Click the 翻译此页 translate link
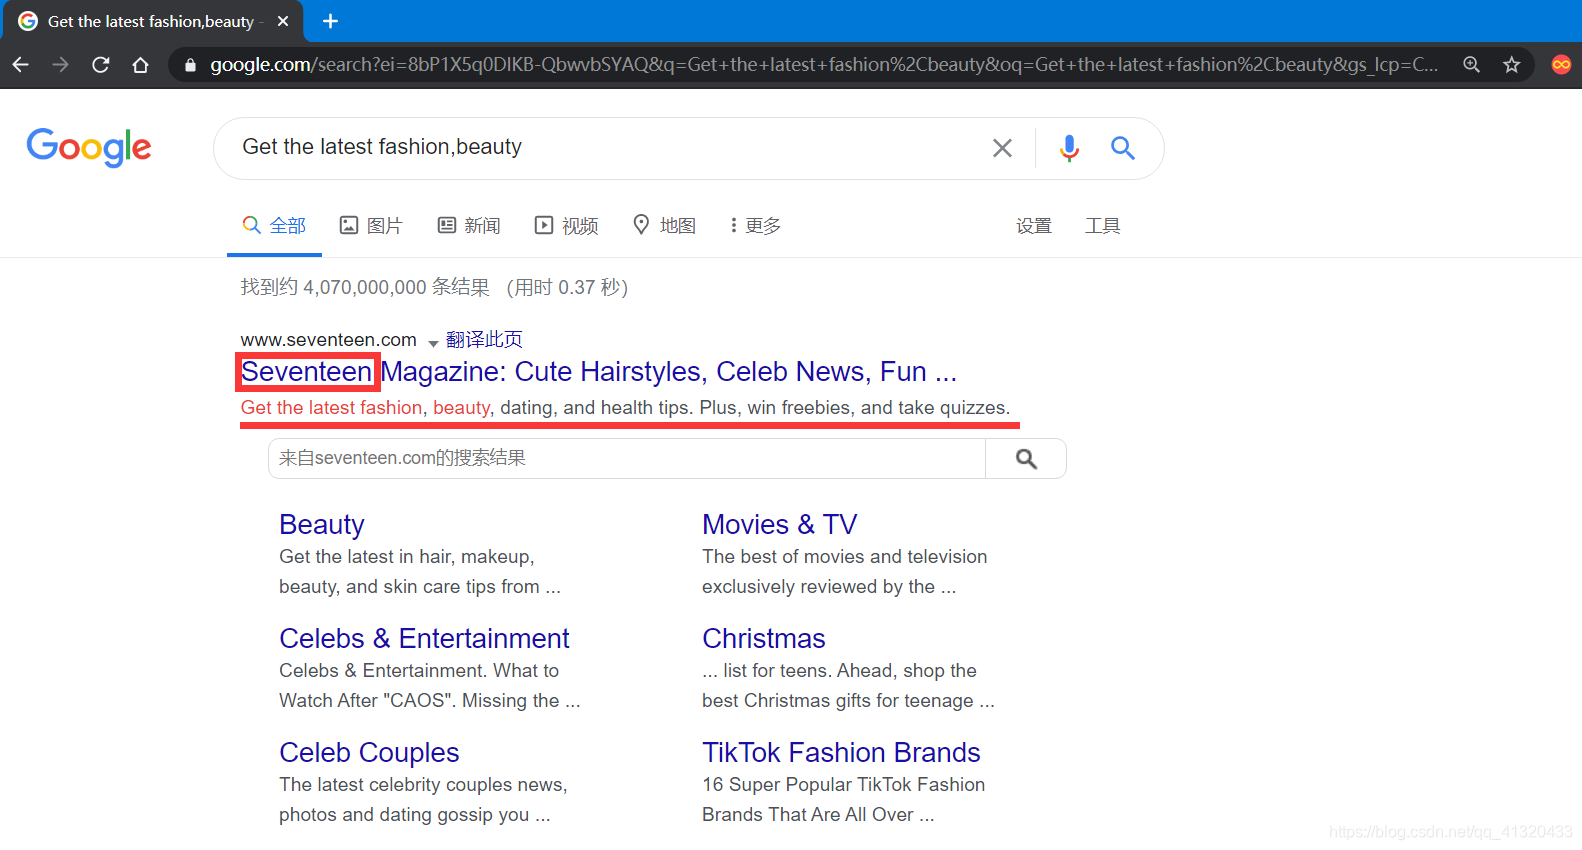The width and height of the screenshot is (1582, 850). point(484,340)
